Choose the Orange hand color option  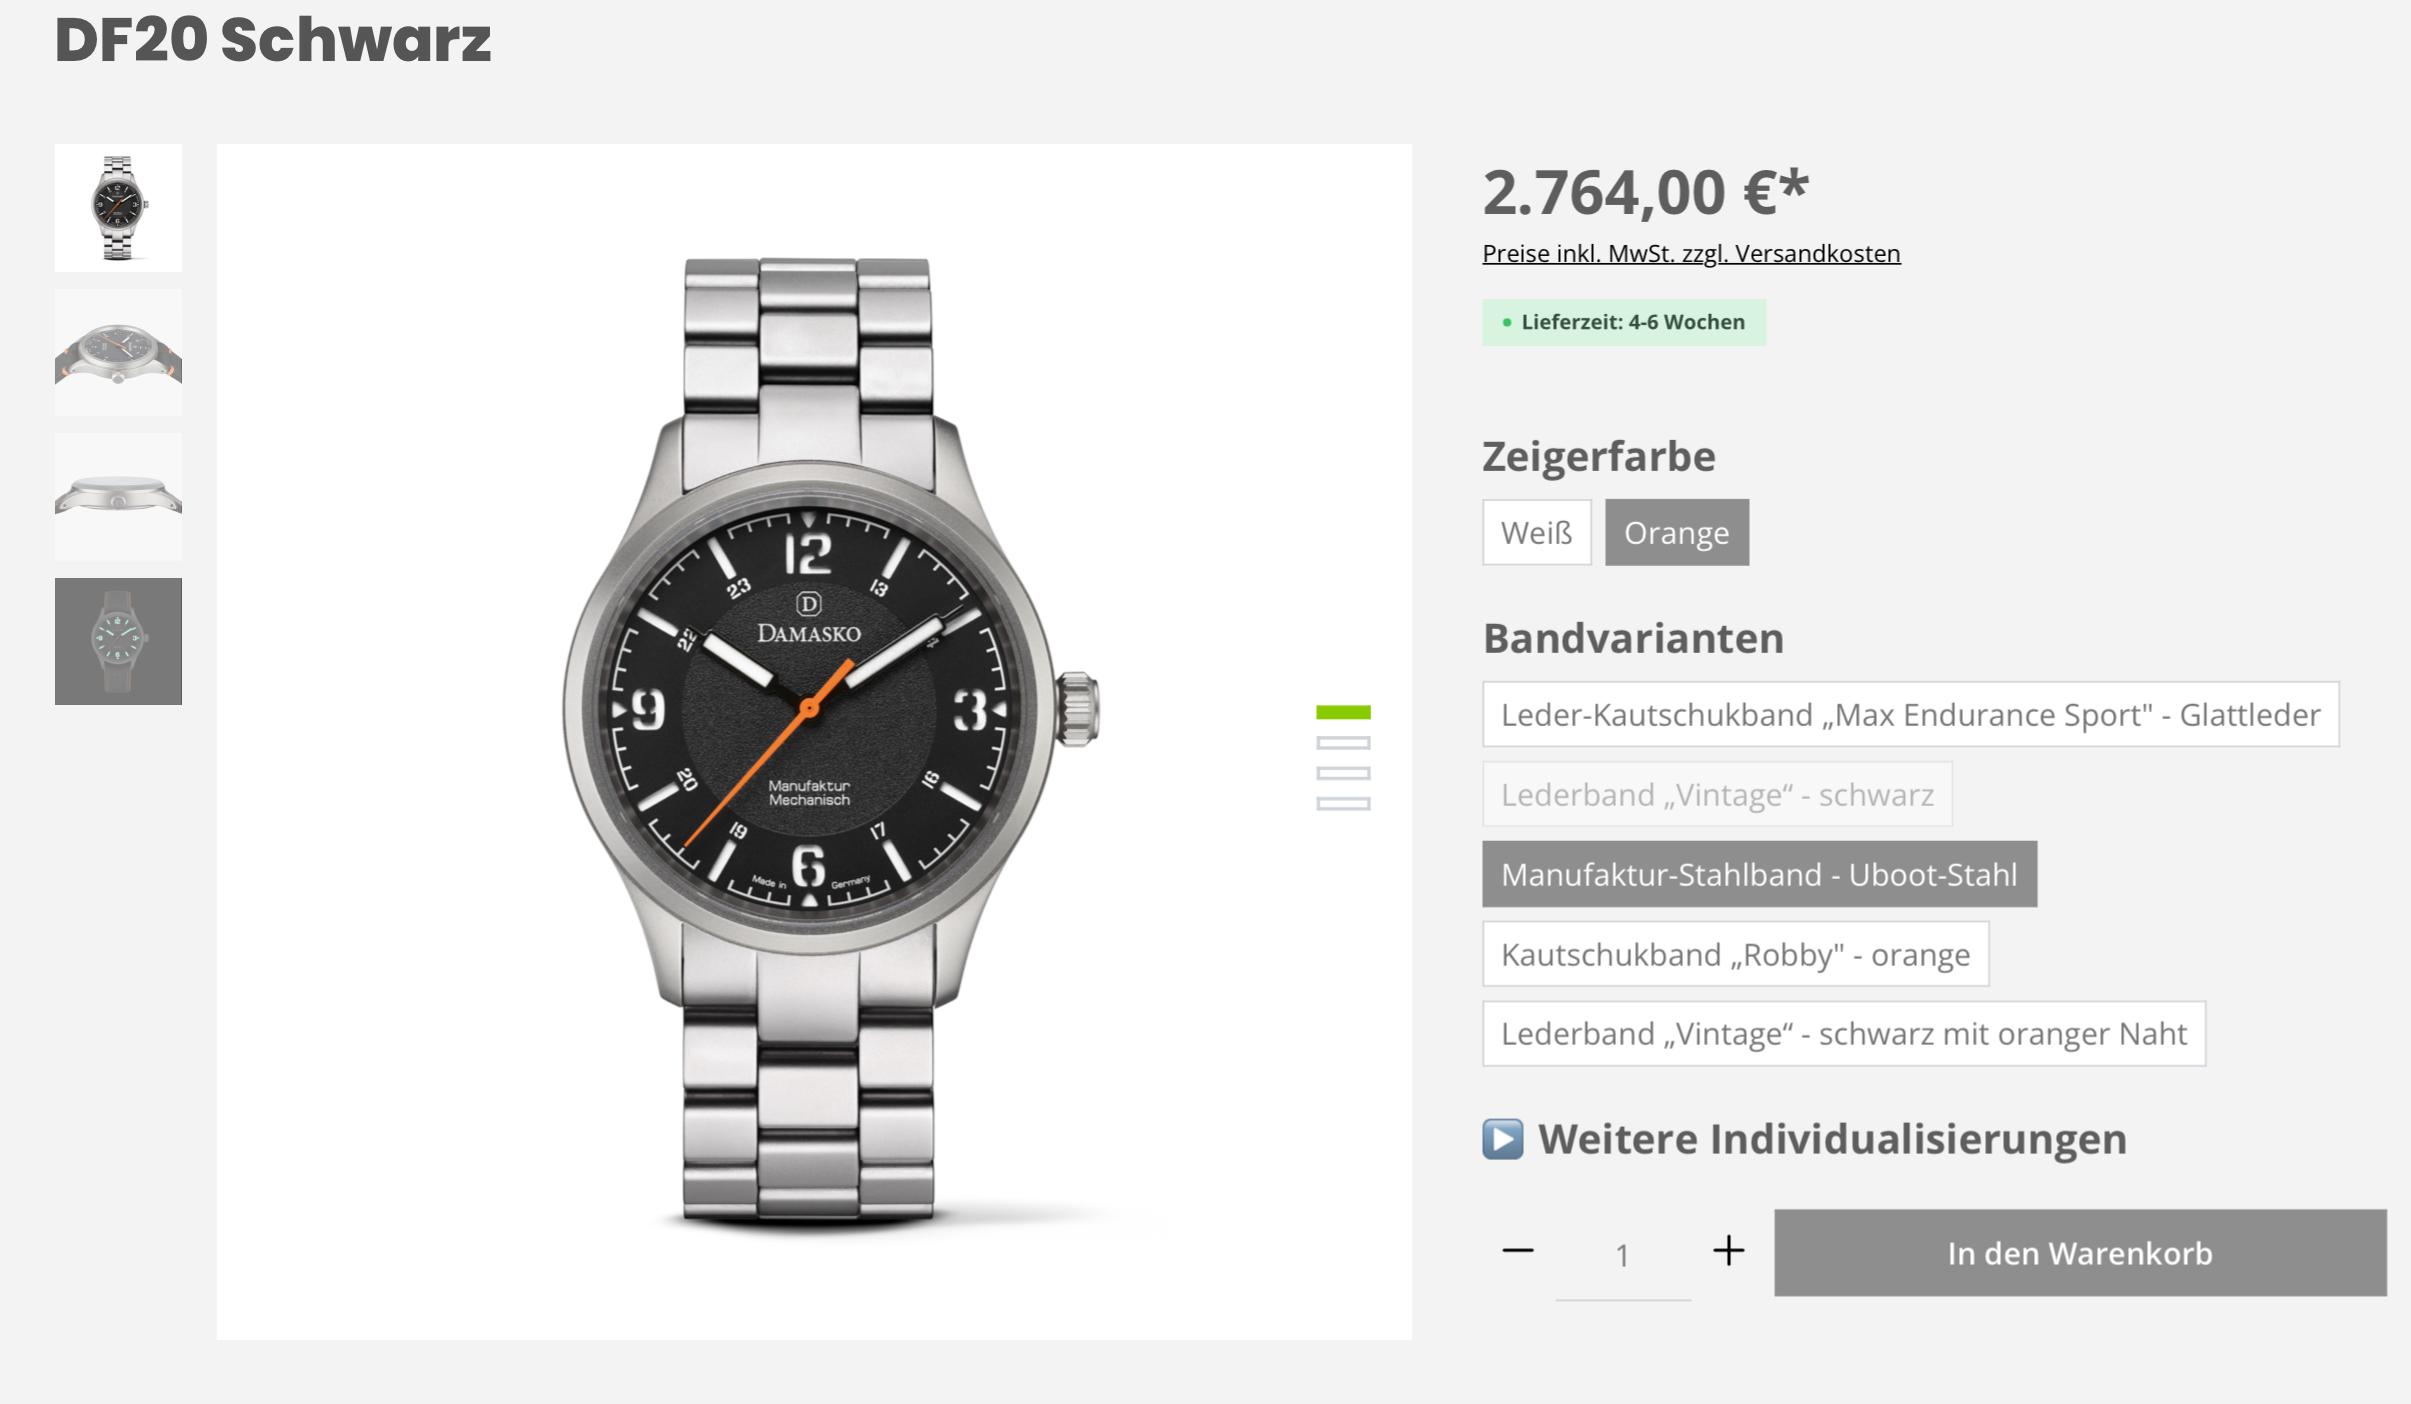tap(1677, 532)
